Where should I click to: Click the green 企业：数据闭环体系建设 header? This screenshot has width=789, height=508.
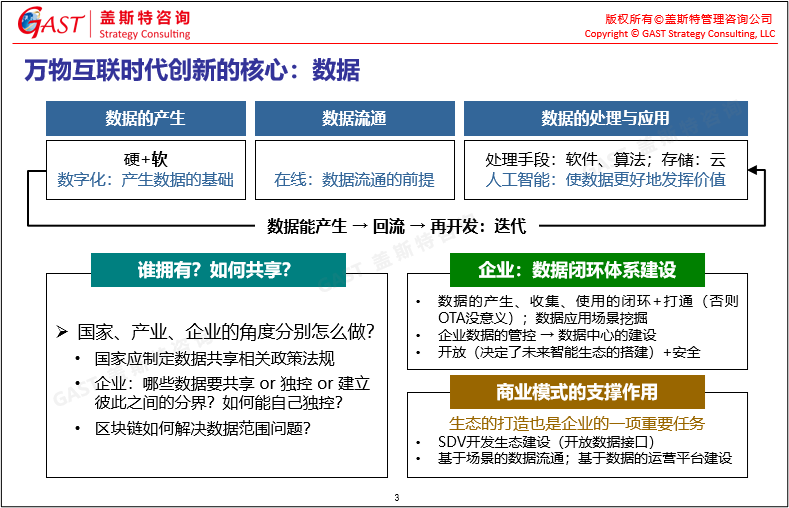tap(577, 270)
